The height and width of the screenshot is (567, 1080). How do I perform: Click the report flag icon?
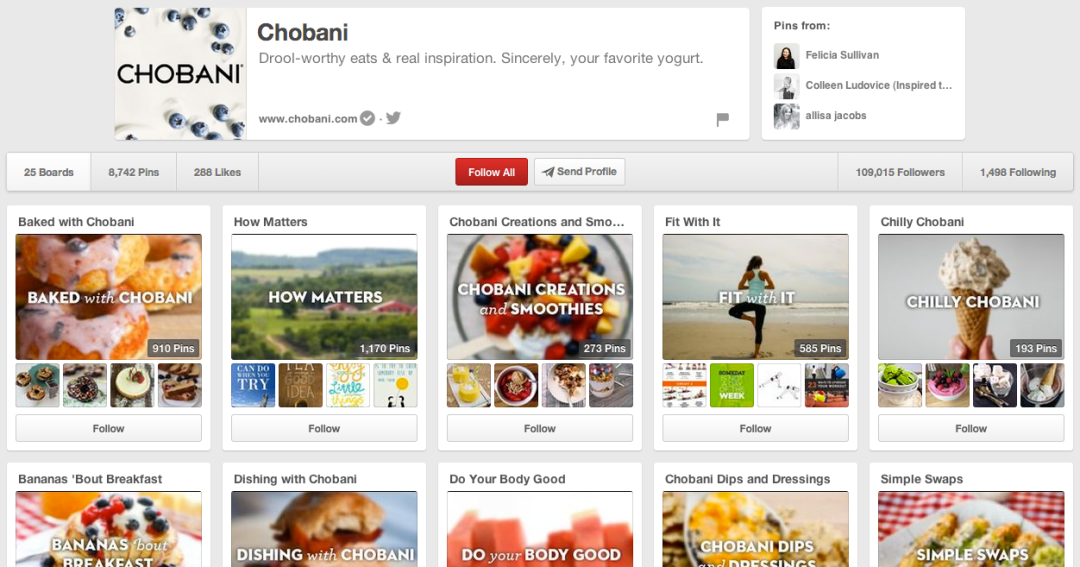pyautogui.click(x=722, y=119)
